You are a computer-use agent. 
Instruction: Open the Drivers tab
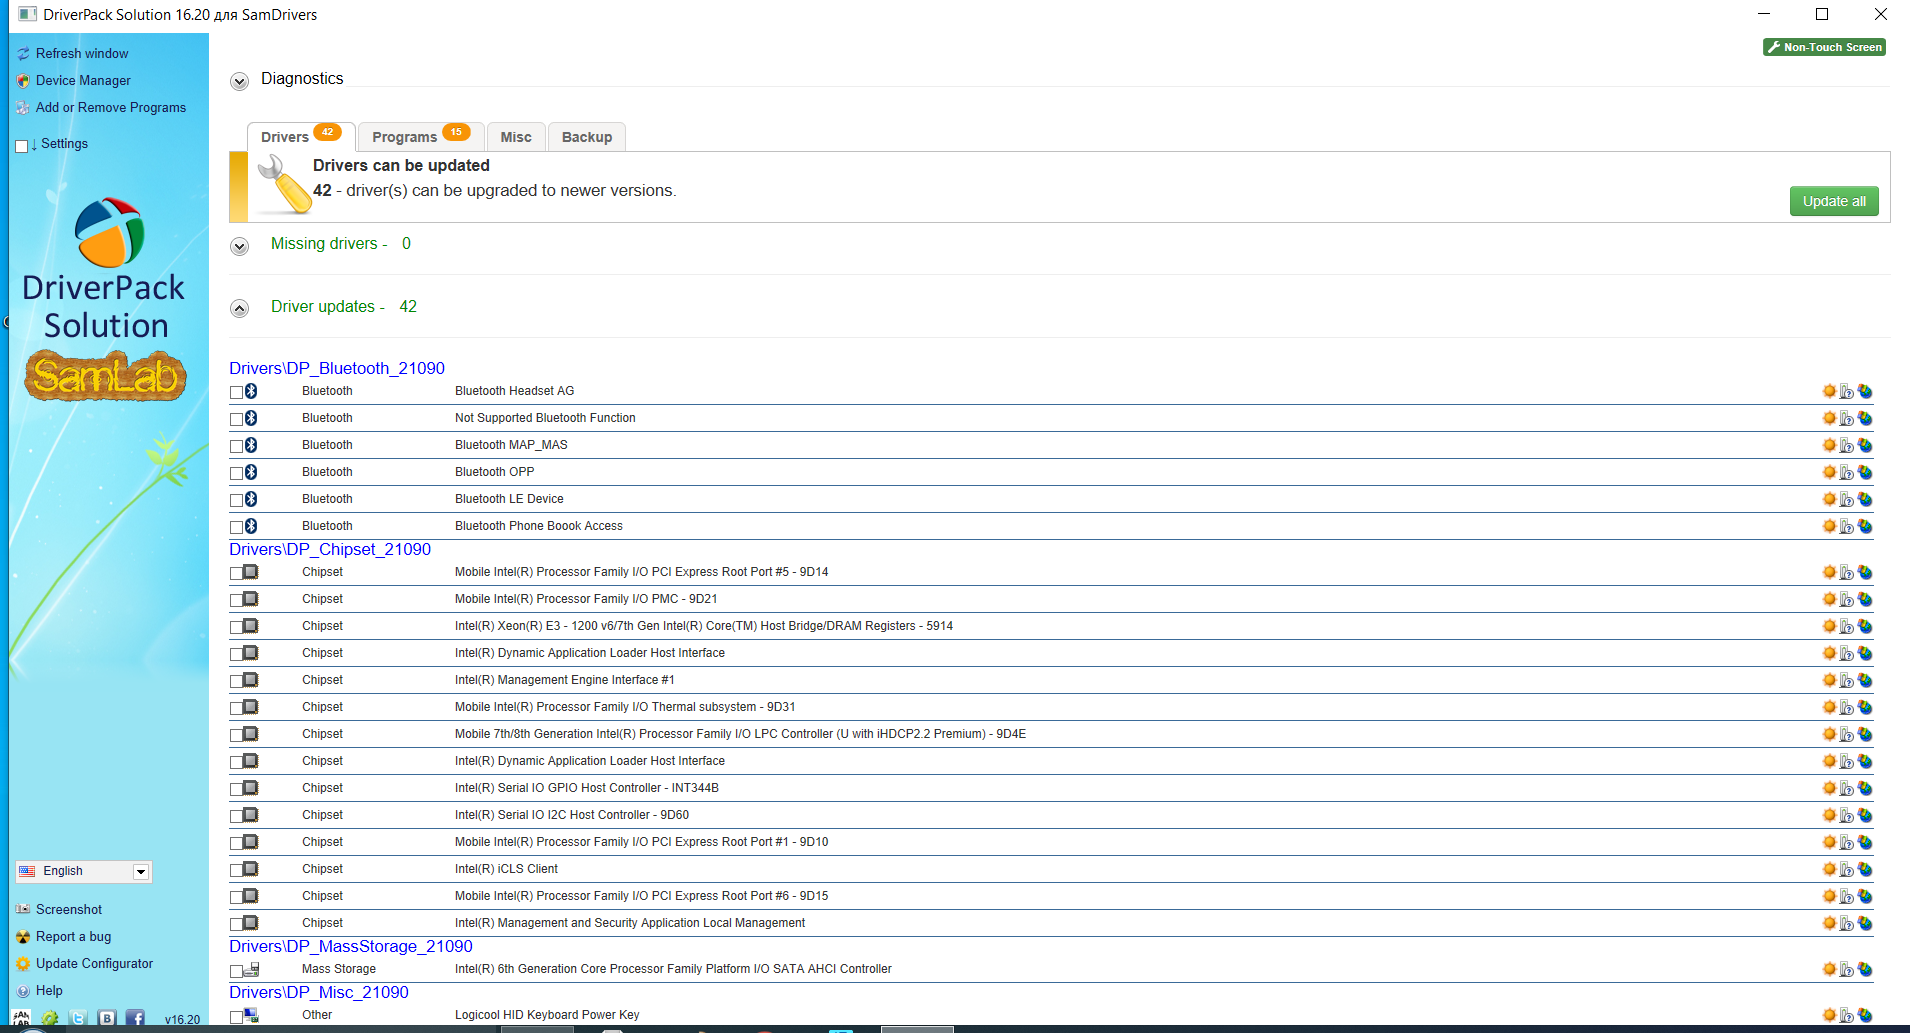point(301,137)
